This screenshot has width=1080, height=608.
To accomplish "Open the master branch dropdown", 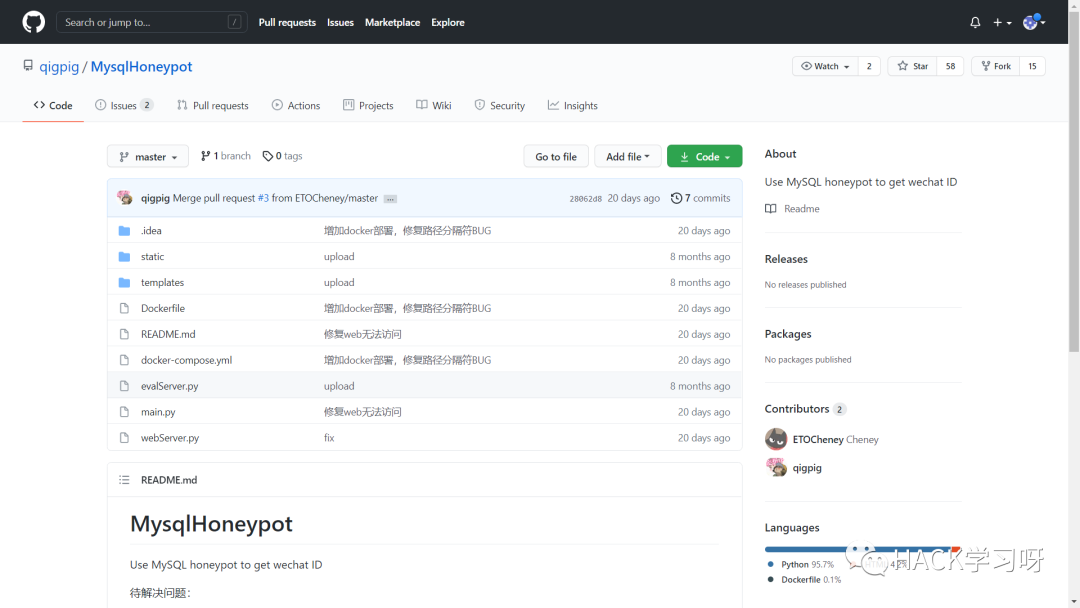I will pyautogui.click(x=148, y=156).
